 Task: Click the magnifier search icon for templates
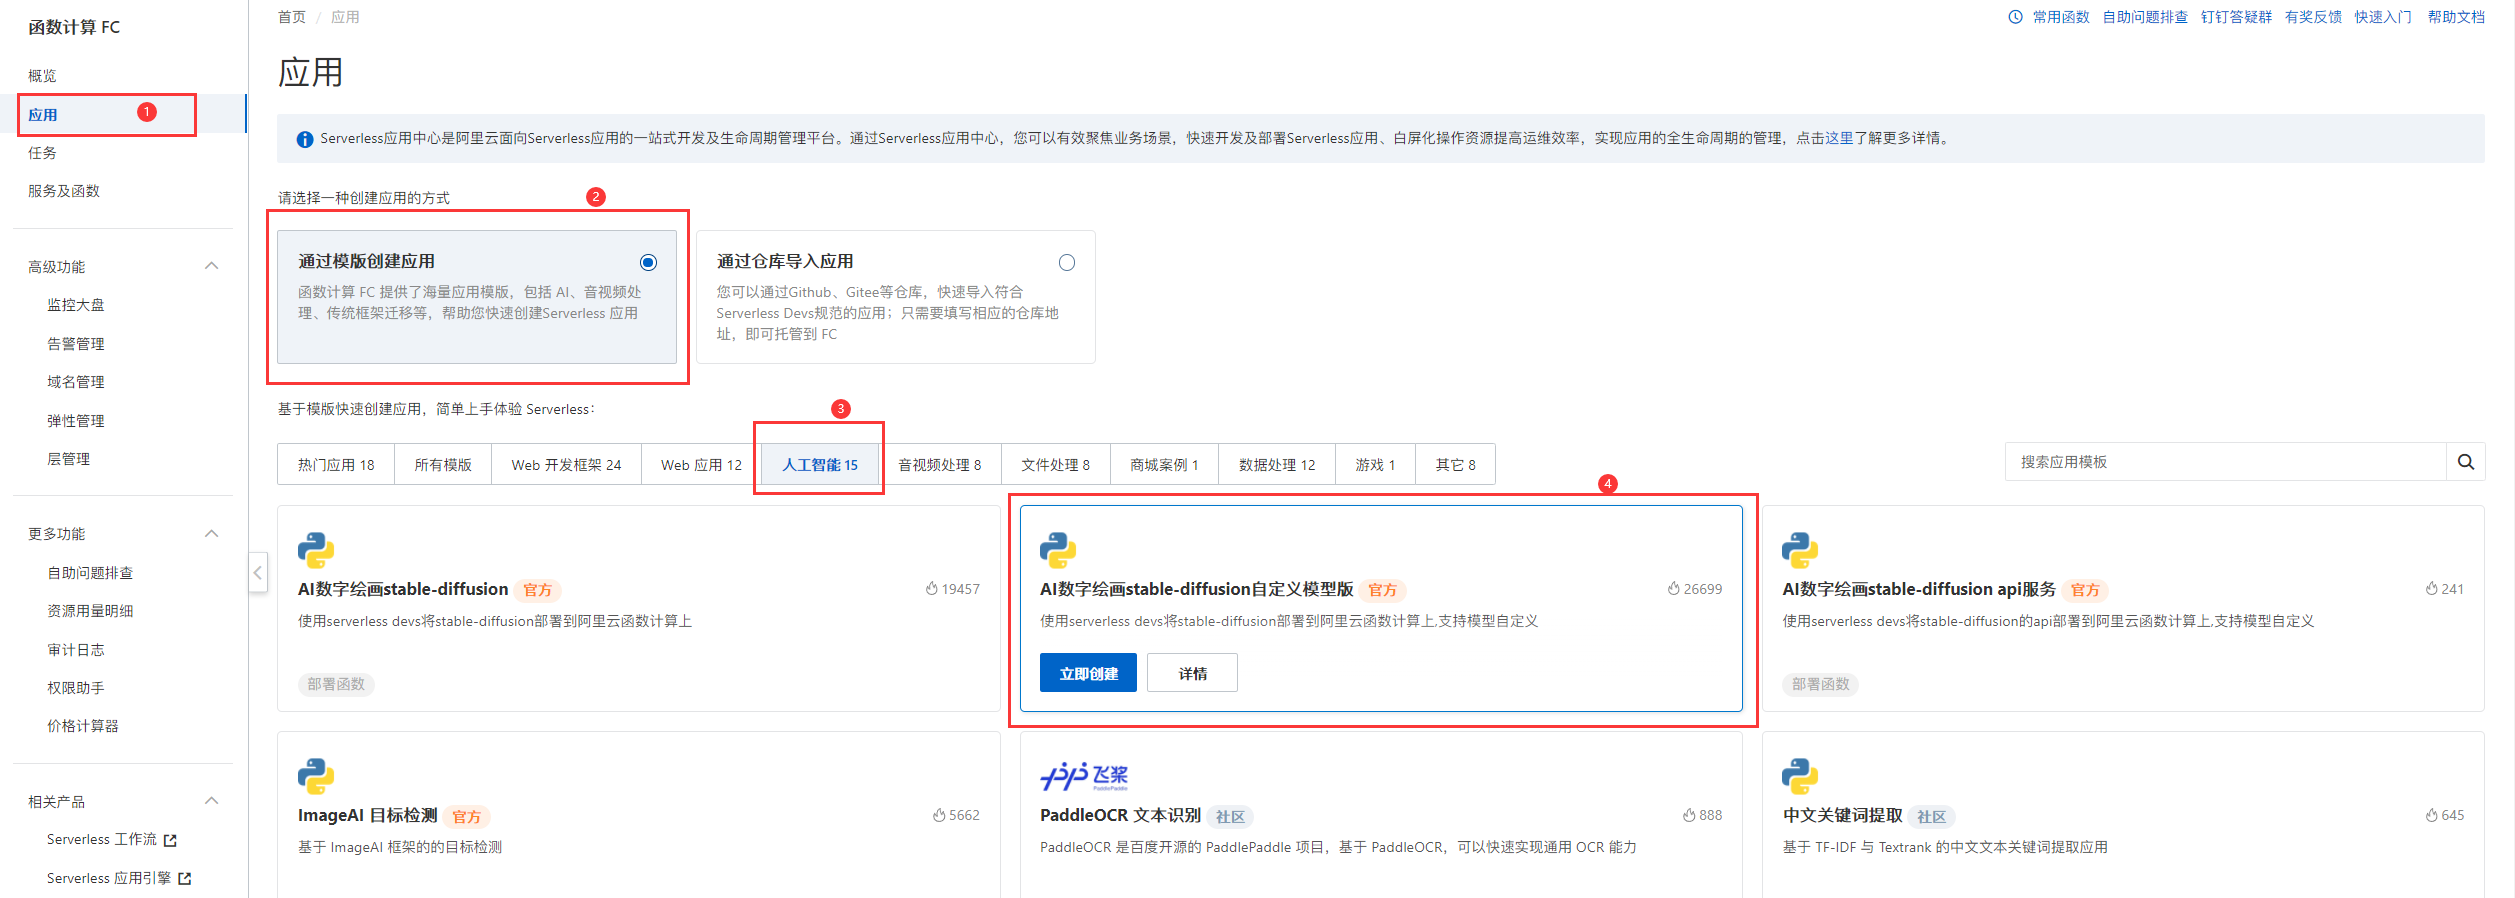pos(2466,462)
